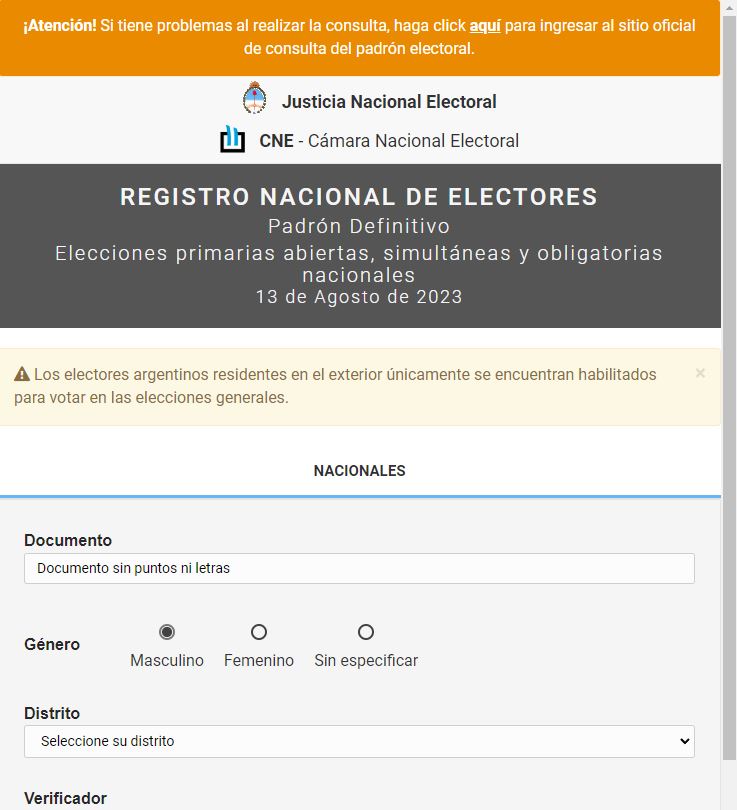Click CNE - Cámara Nacional Electoral text
Image resolution: width=737 pixels, height=810 pixels.
click(x=389, y=141)
